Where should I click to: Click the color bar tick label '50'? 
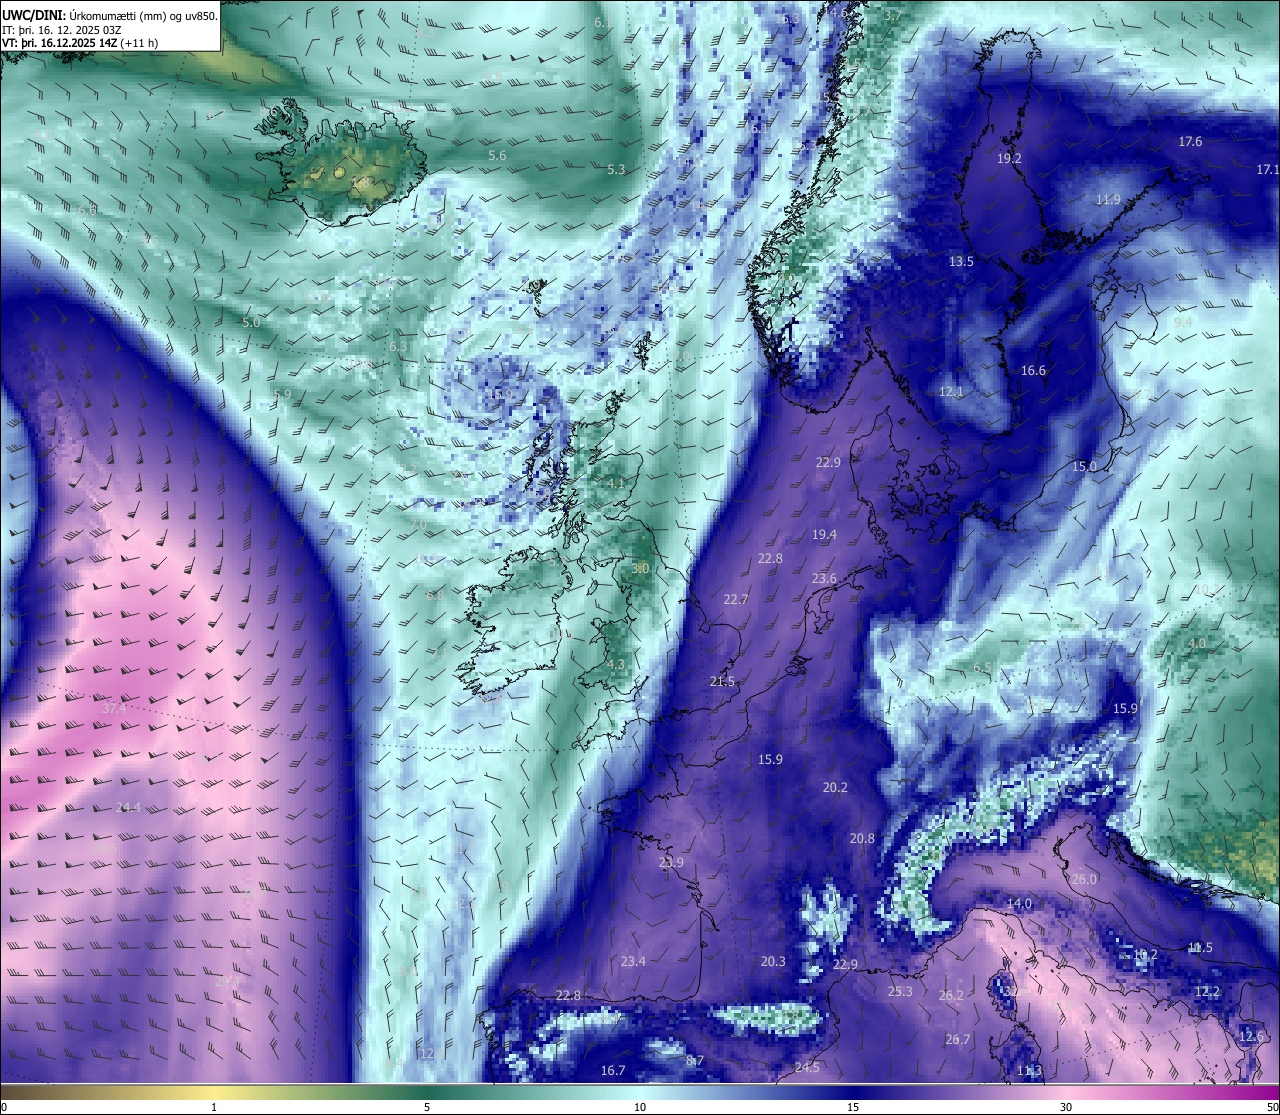(1272, 1107)
